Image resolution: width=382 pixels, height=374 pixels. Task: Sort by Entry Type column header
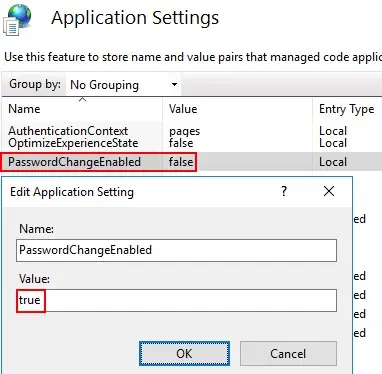(347, 109)
